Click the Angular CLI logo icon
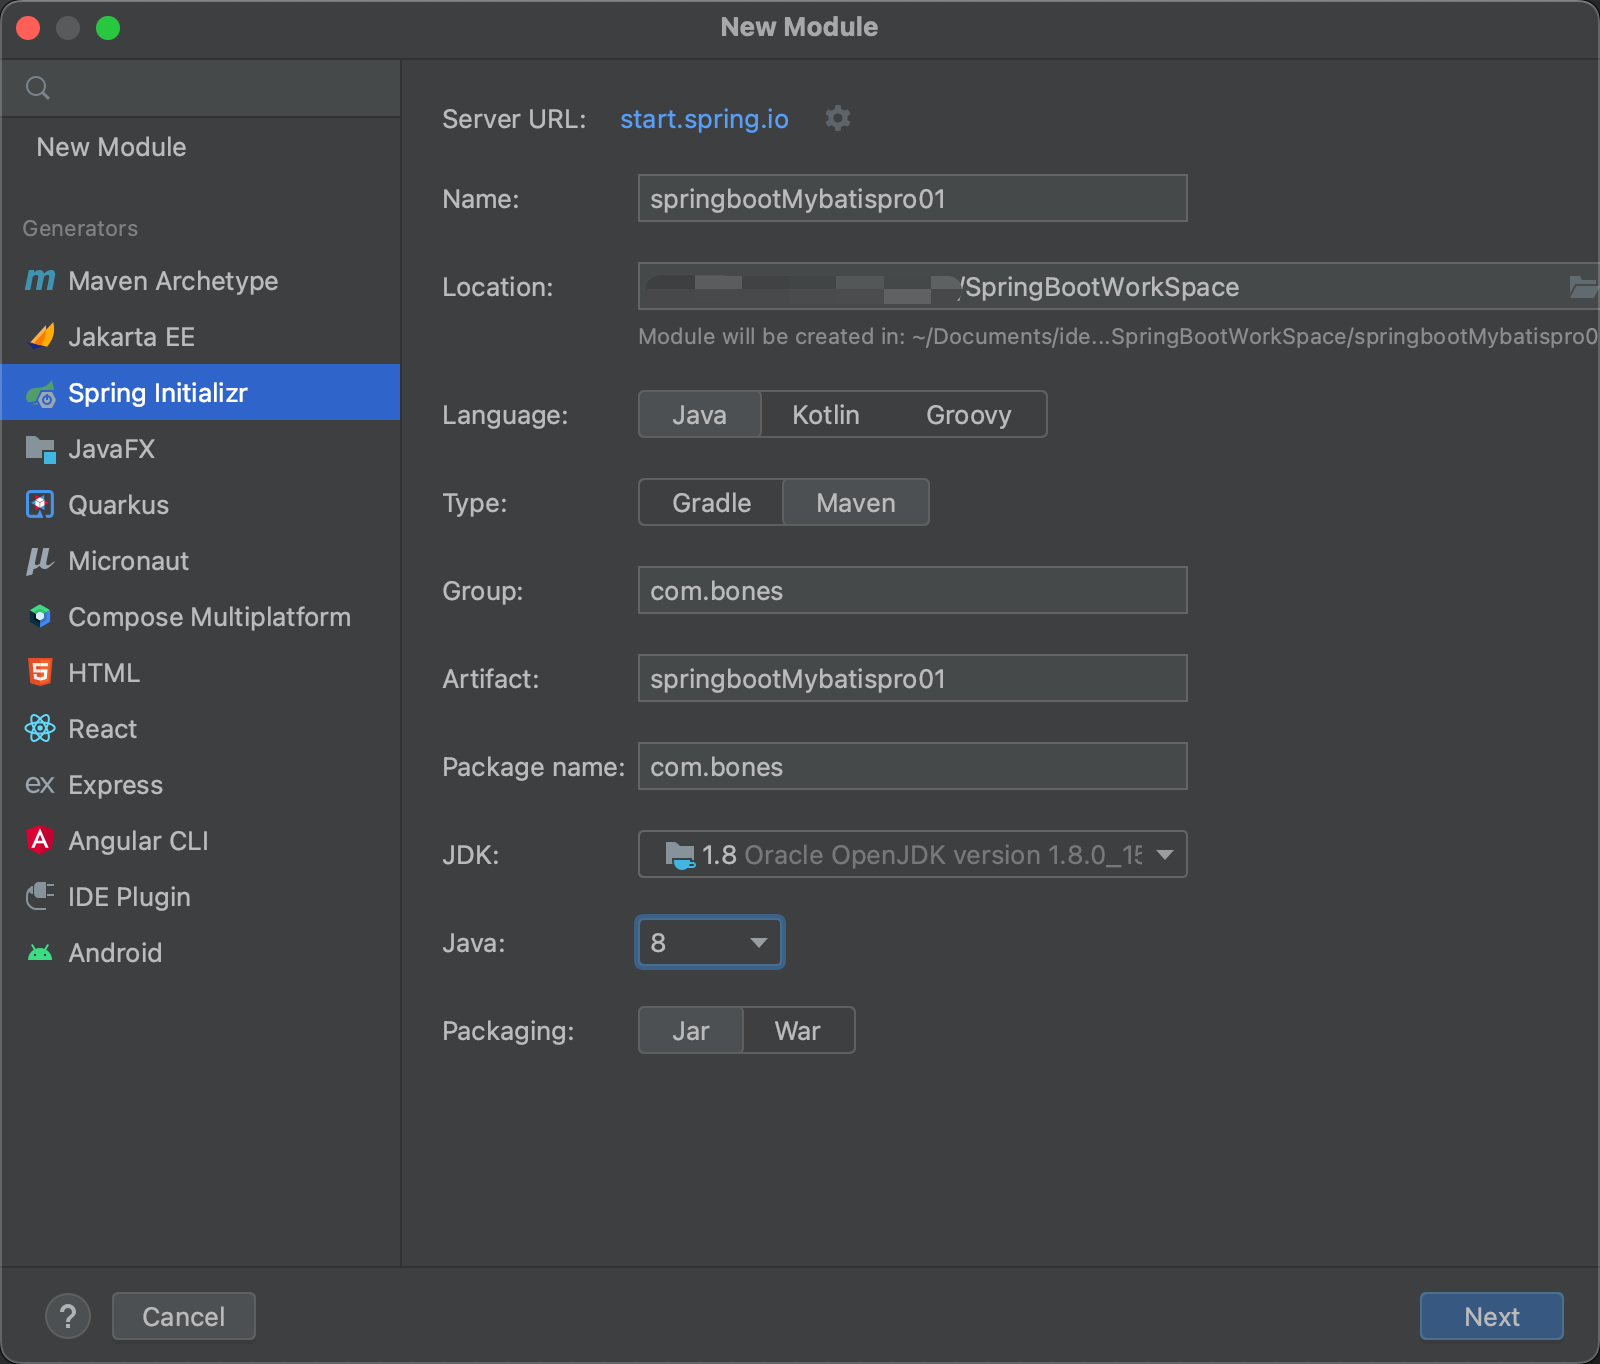The height and width of the screenshot is (1364, 1600). [40, 841]
